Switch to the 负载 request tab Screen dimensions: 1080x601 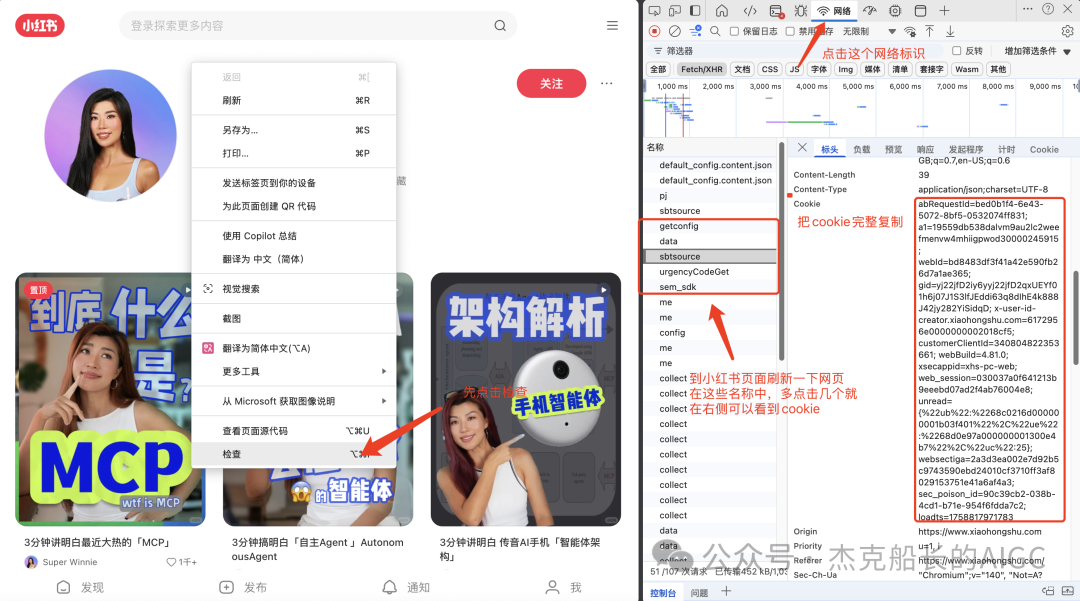pyautogui.click(x=862, y=149)
